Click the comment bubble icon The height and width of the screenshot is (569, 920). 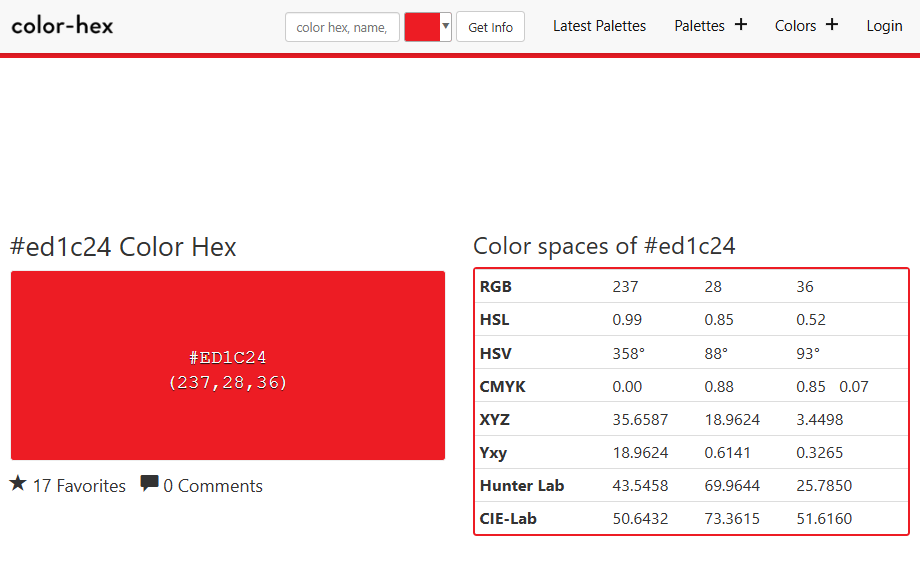[149, 484]
